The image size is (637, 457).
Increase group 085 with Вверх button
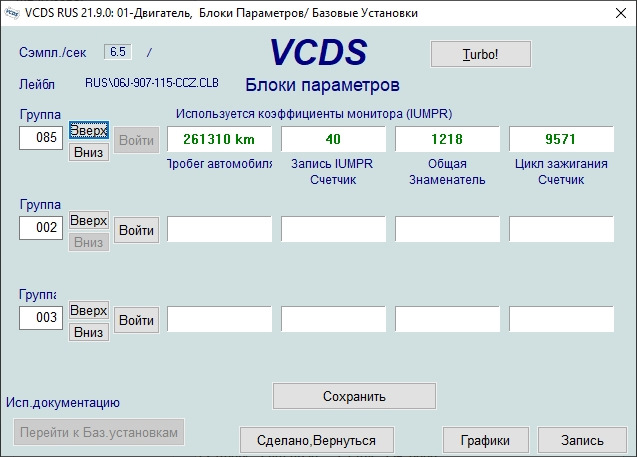tap(89, 130)
